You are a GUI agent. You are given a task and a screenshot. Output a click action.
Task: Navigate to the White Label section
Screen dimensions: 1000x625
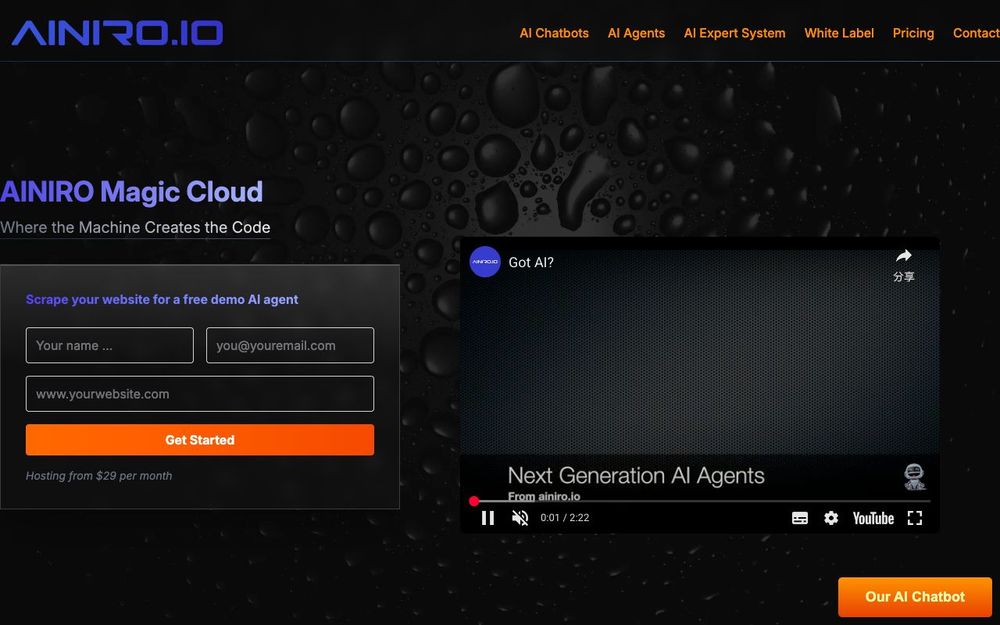[839, 33]
